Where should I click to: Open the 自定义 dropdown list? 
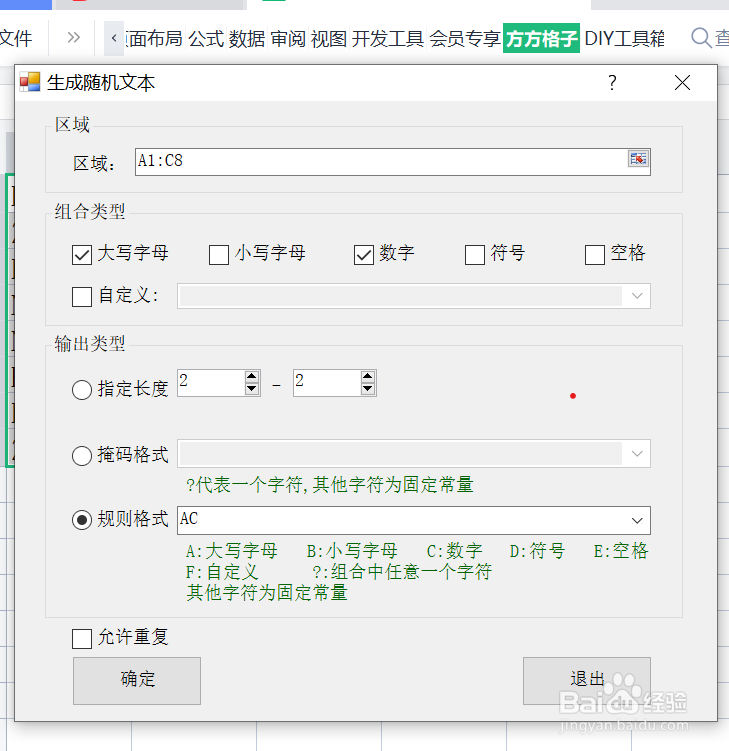(x=637, y=296)
